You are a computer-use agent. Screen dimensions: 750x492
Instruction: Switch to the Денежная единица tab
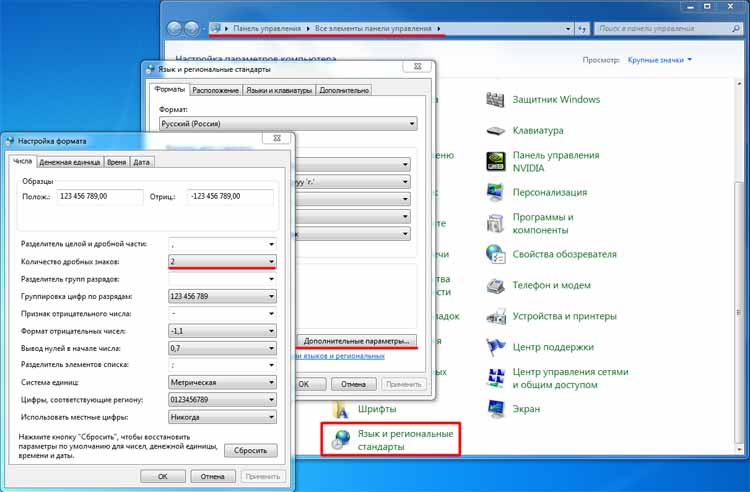(x=70, y=162)
